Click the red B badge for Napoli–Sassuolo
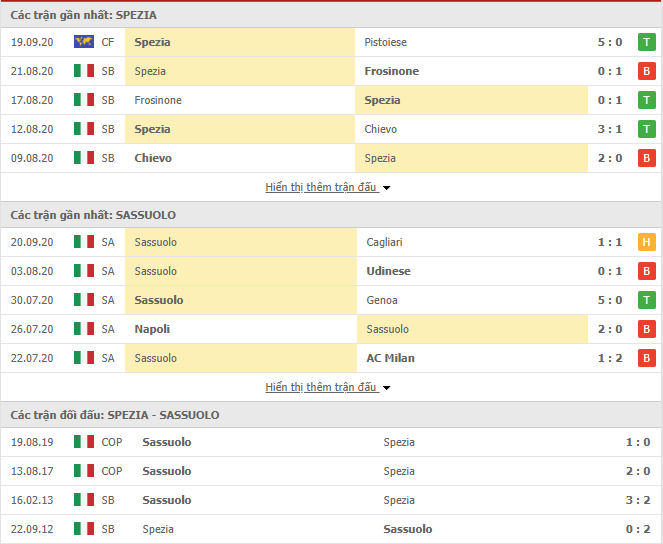Screen dimensions: 663x544 [x=647, y=329]
